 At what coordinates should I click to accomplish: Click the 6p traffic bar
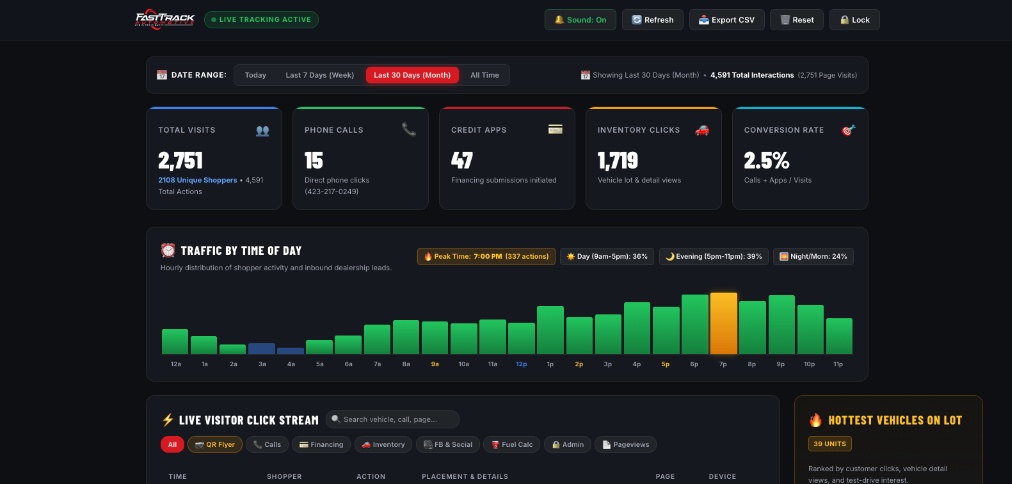pos(695,325)
